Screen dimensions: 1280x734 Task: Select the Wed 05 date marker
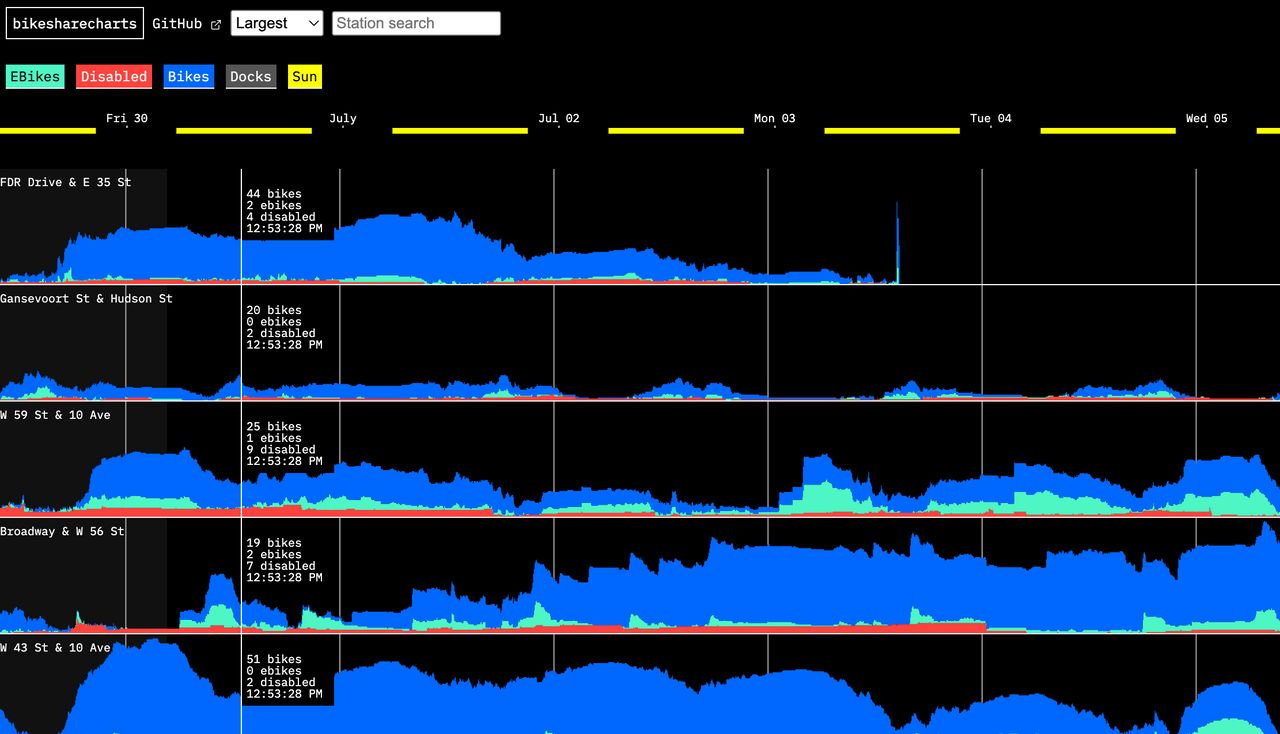[1206, 118]
